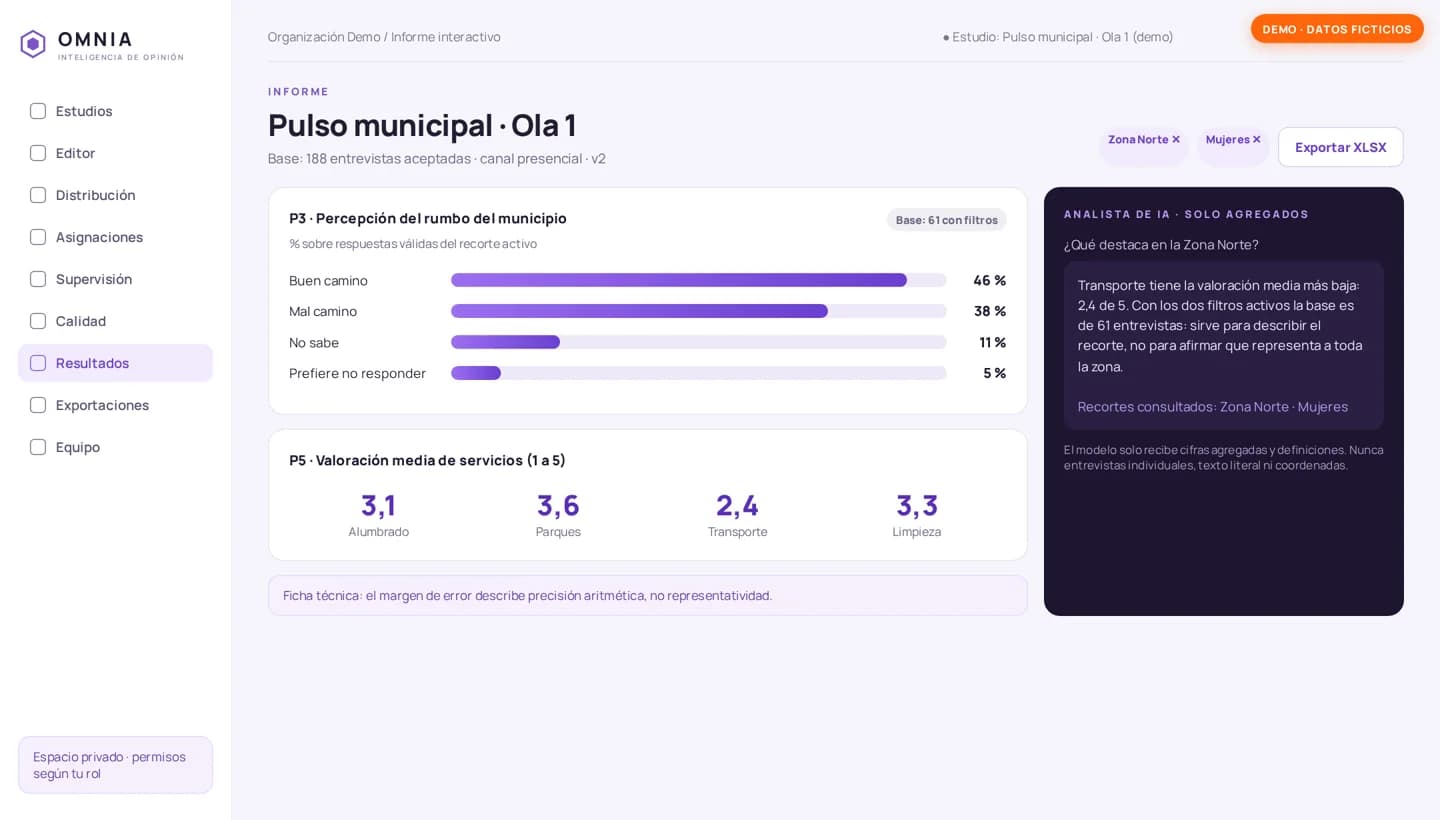This screenshot has width=1440, height=820.
Task: Open the Estudios section
Action: 115,111
